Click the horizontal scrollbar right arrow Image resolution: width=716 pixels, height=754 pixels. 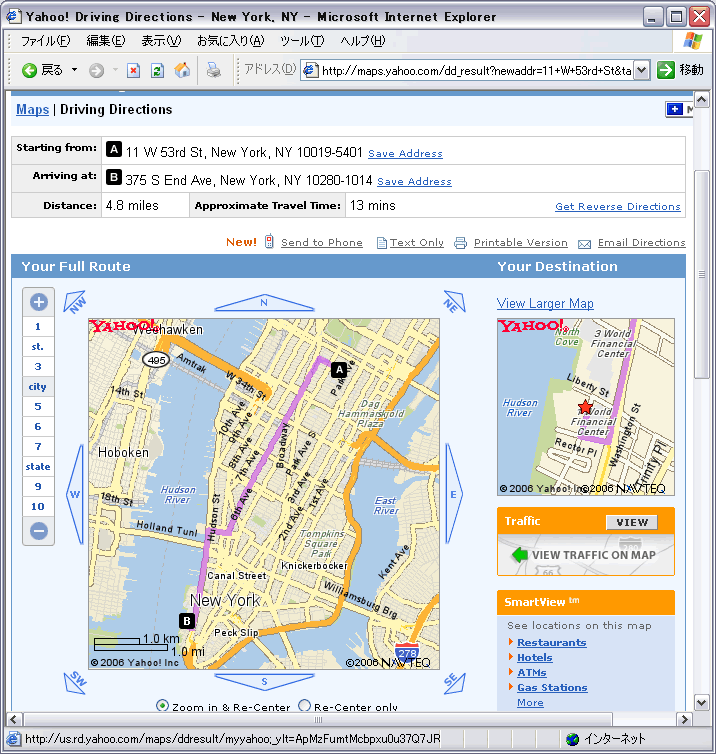pyautogui.click(x=684, y=720)
